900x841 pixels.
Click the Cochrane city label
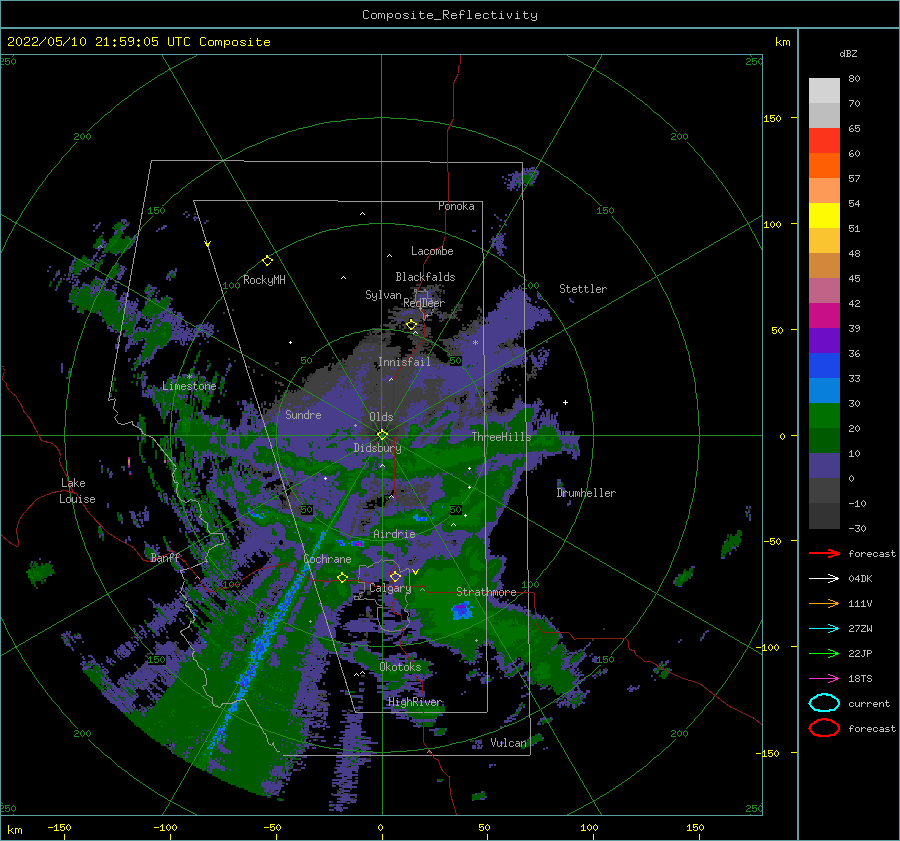point(327,559)
